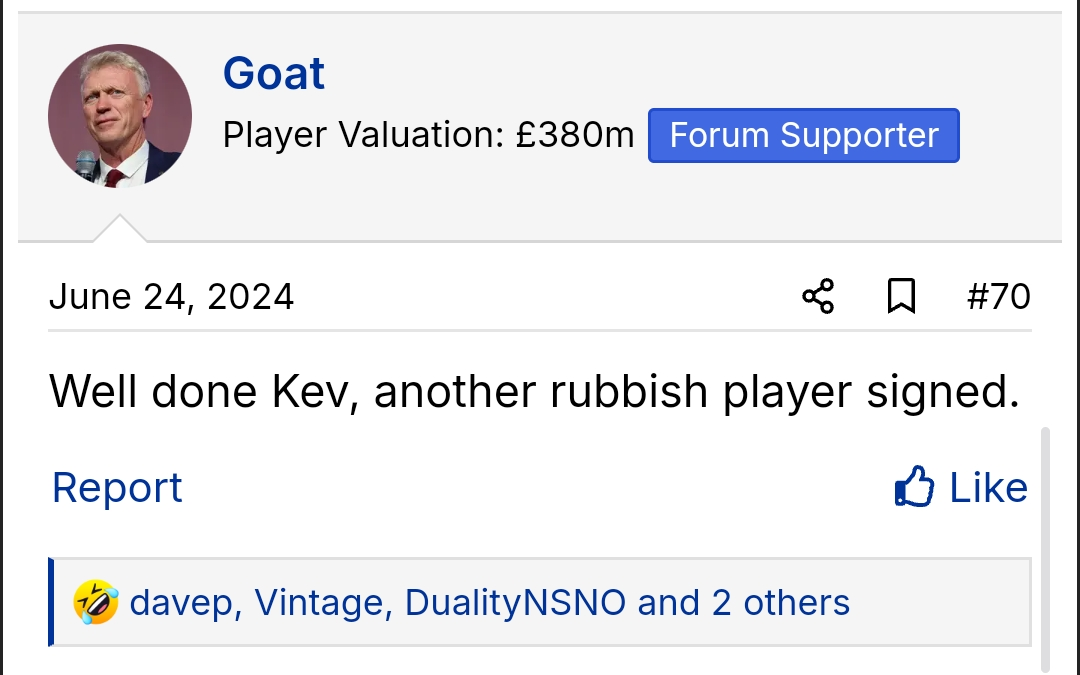
Task: Click the thumbs-up icon
Action: tap(914, 488)
